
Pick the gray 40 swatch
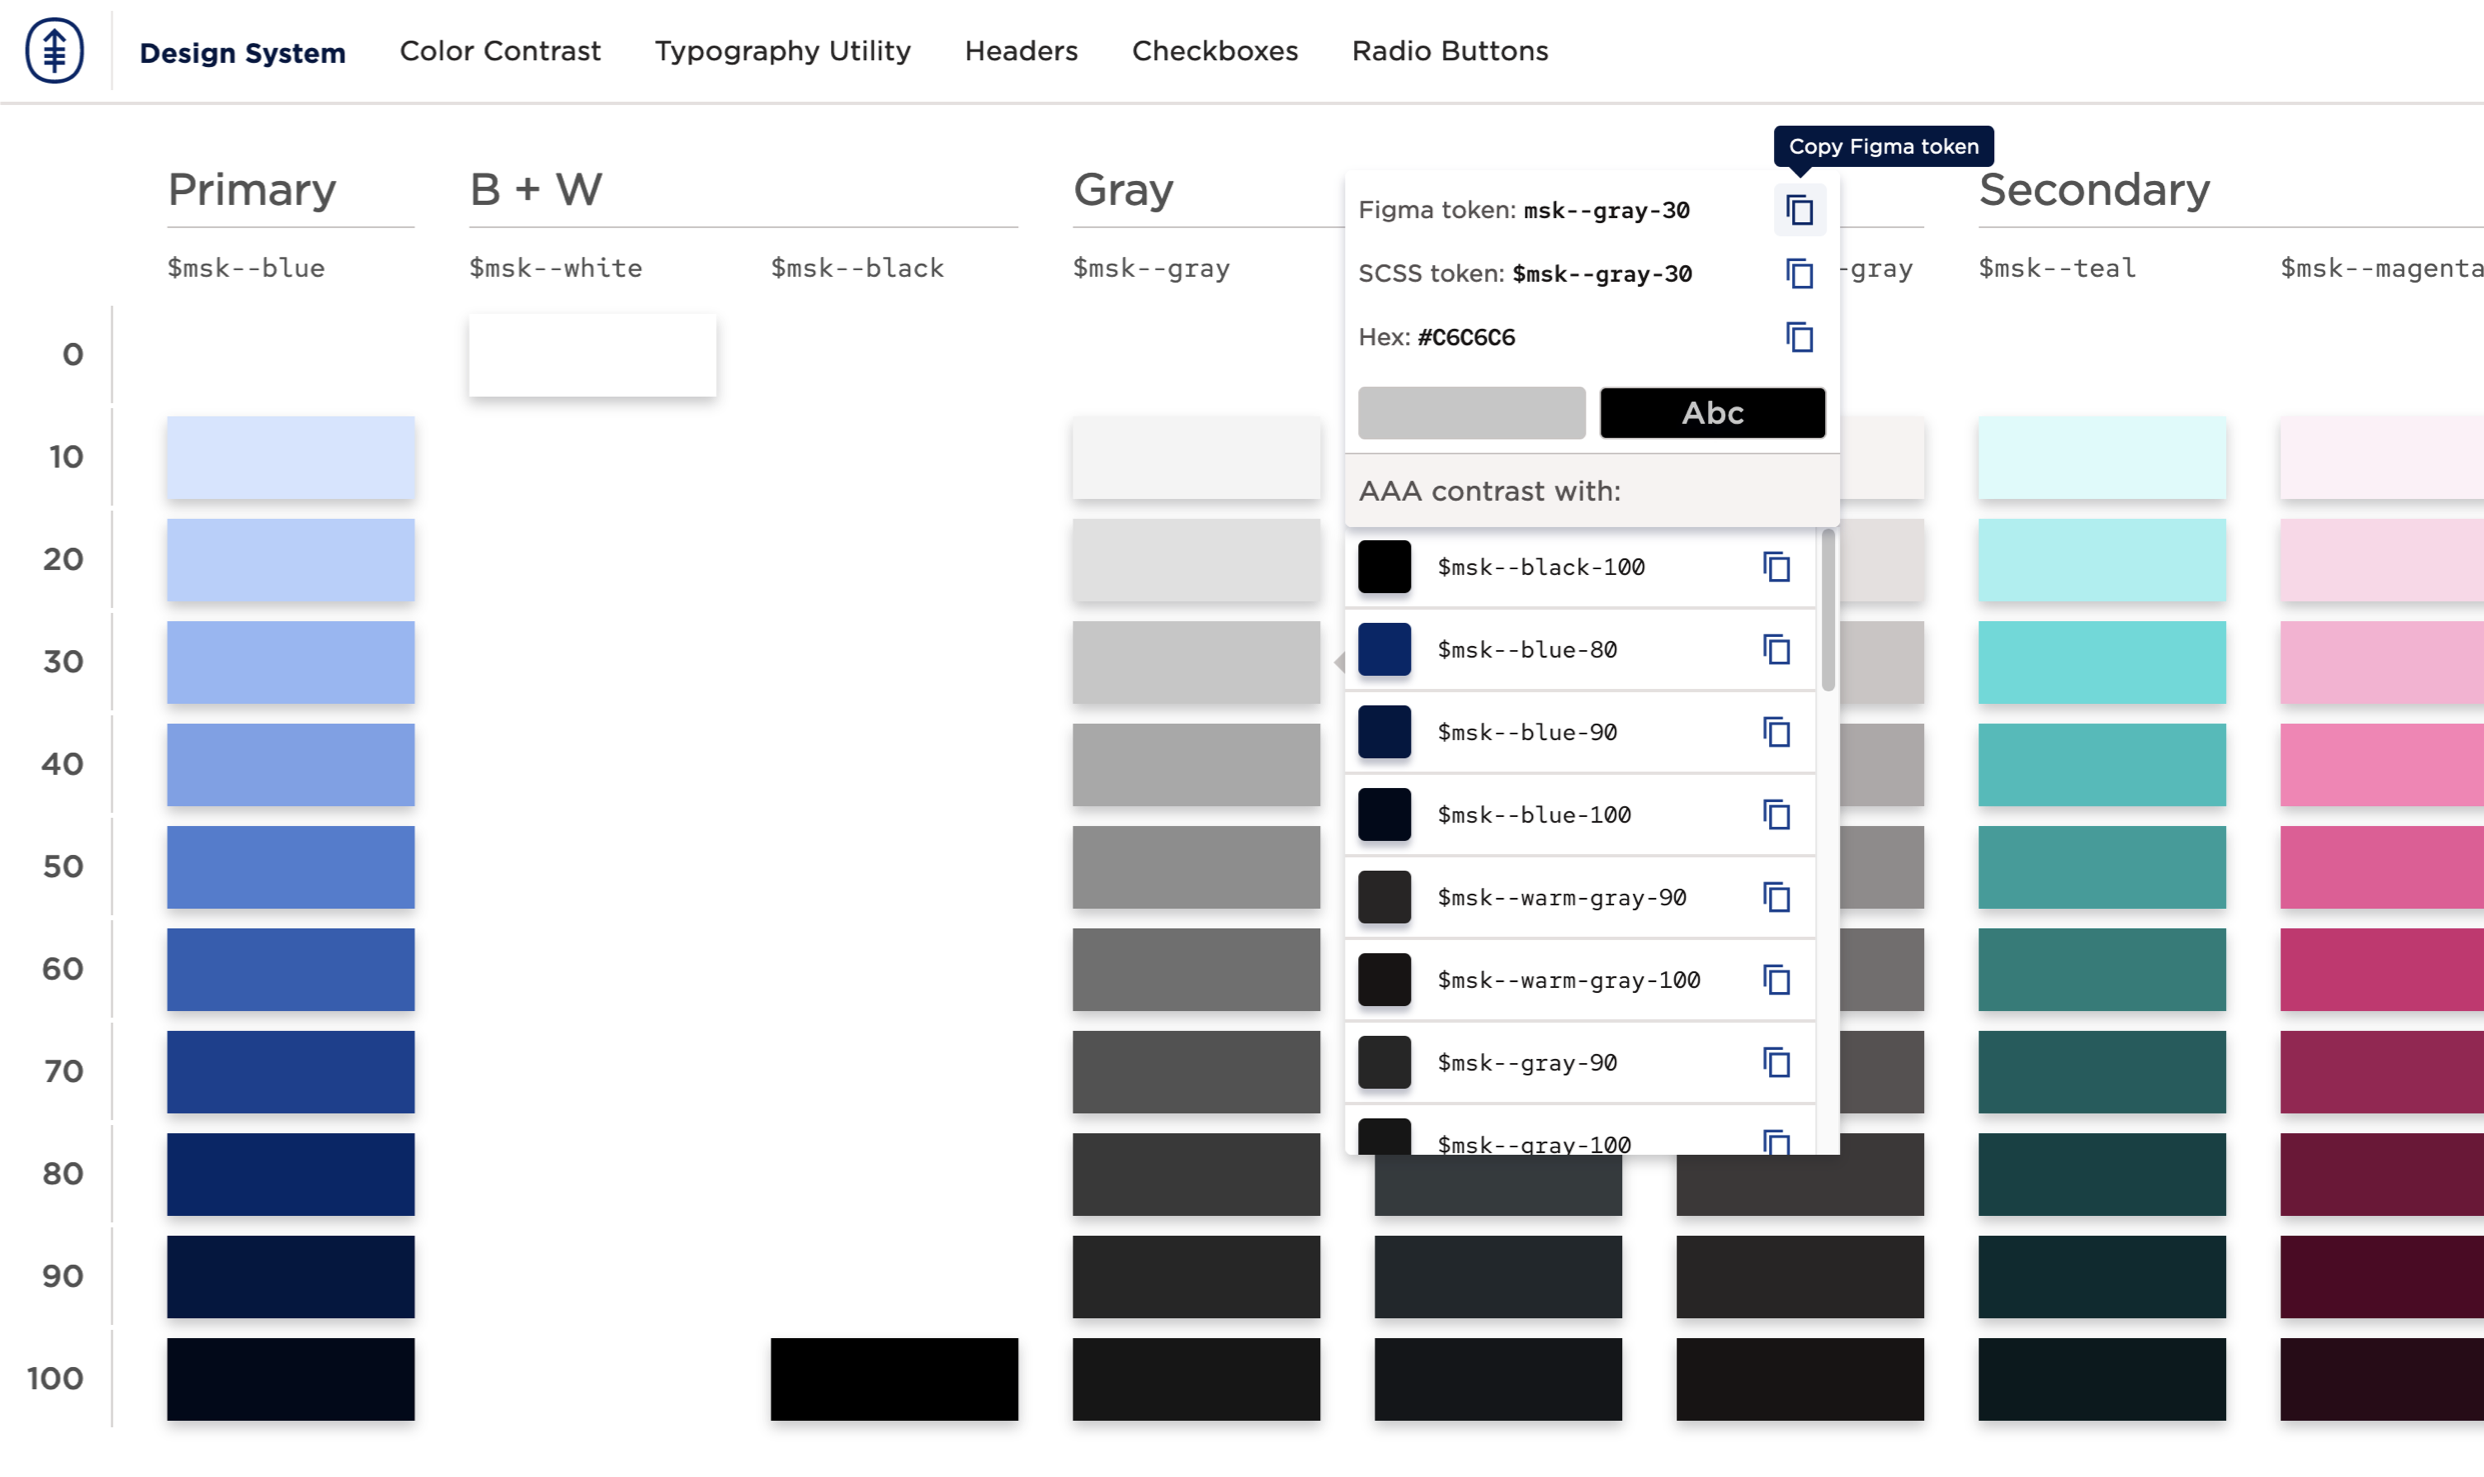tap(1196, 765)
